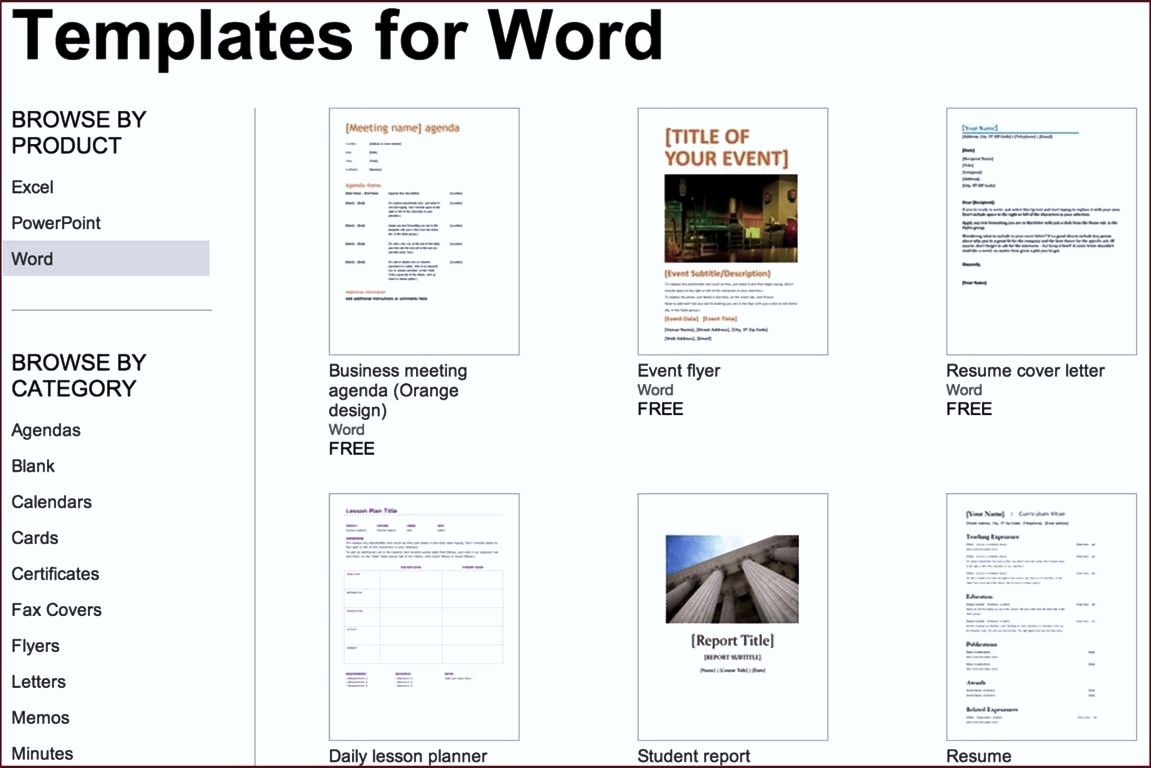The image size is (1151, 768).
Task: Open the Student report template thumbnail
Action: click(733, 617)
